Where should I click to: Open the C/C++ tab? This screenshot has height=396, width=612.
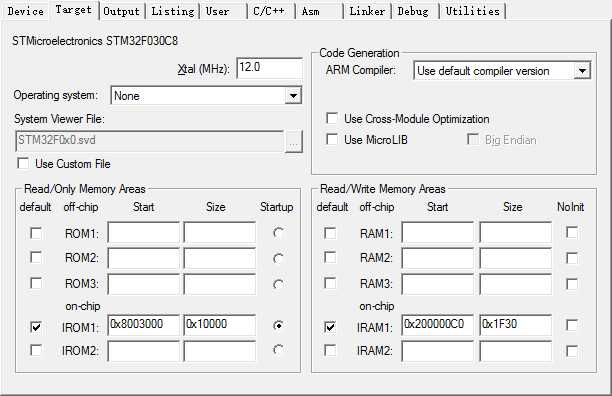[x=269, y=11]
